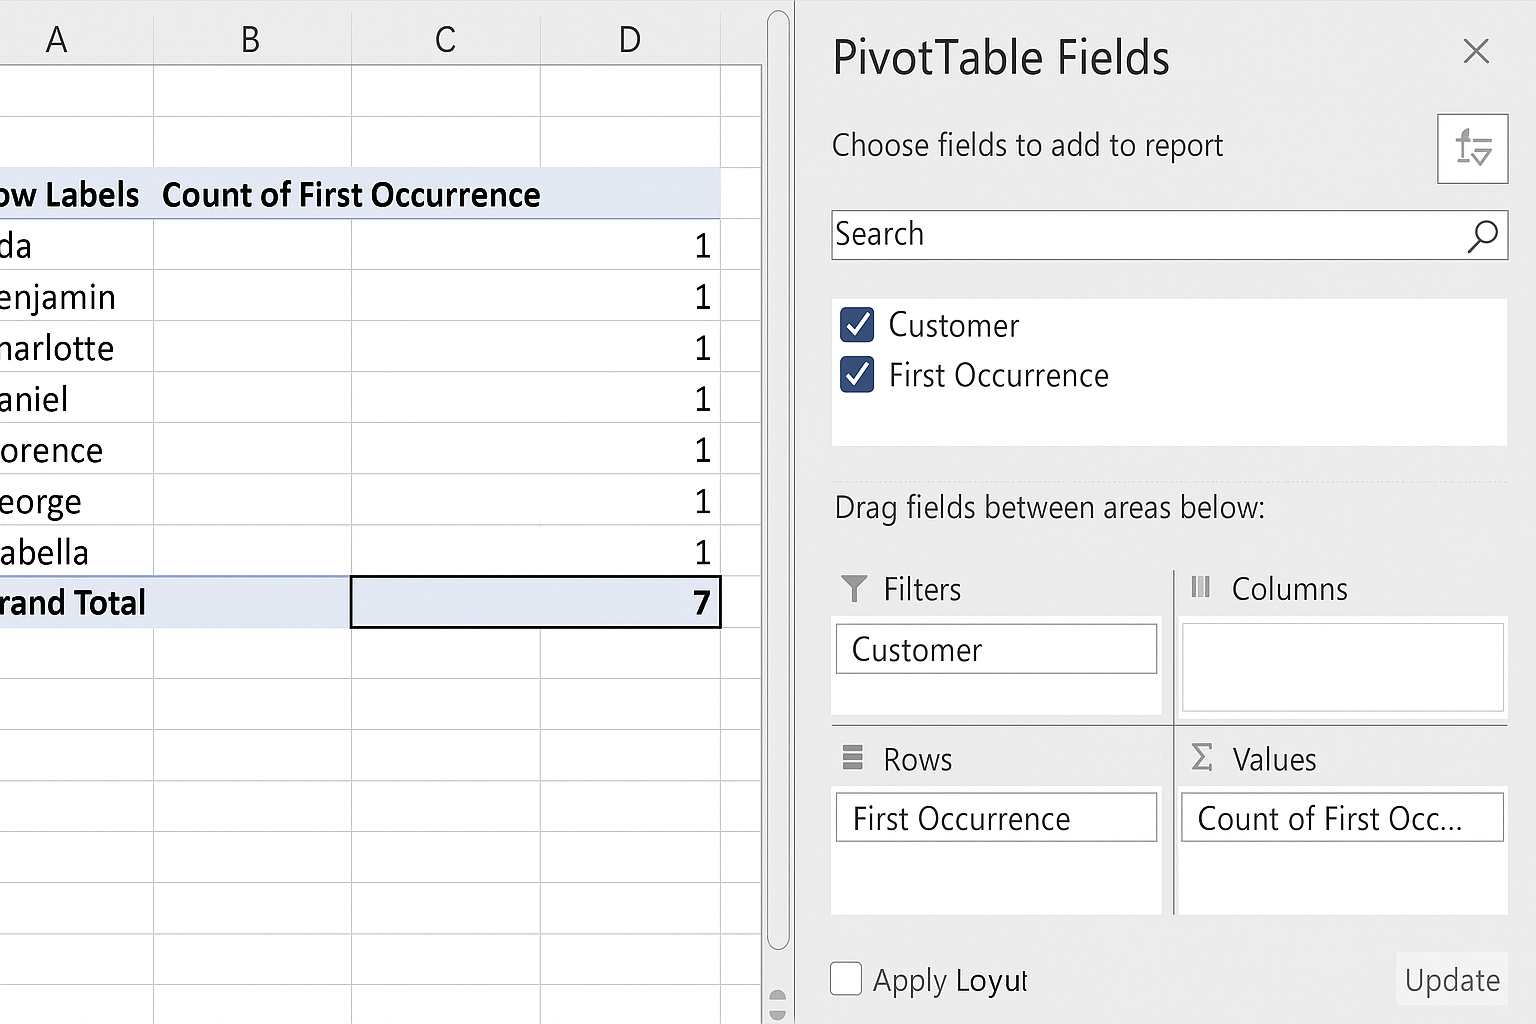
Task: Click the Search fields input box
Action: point(1169,235)
